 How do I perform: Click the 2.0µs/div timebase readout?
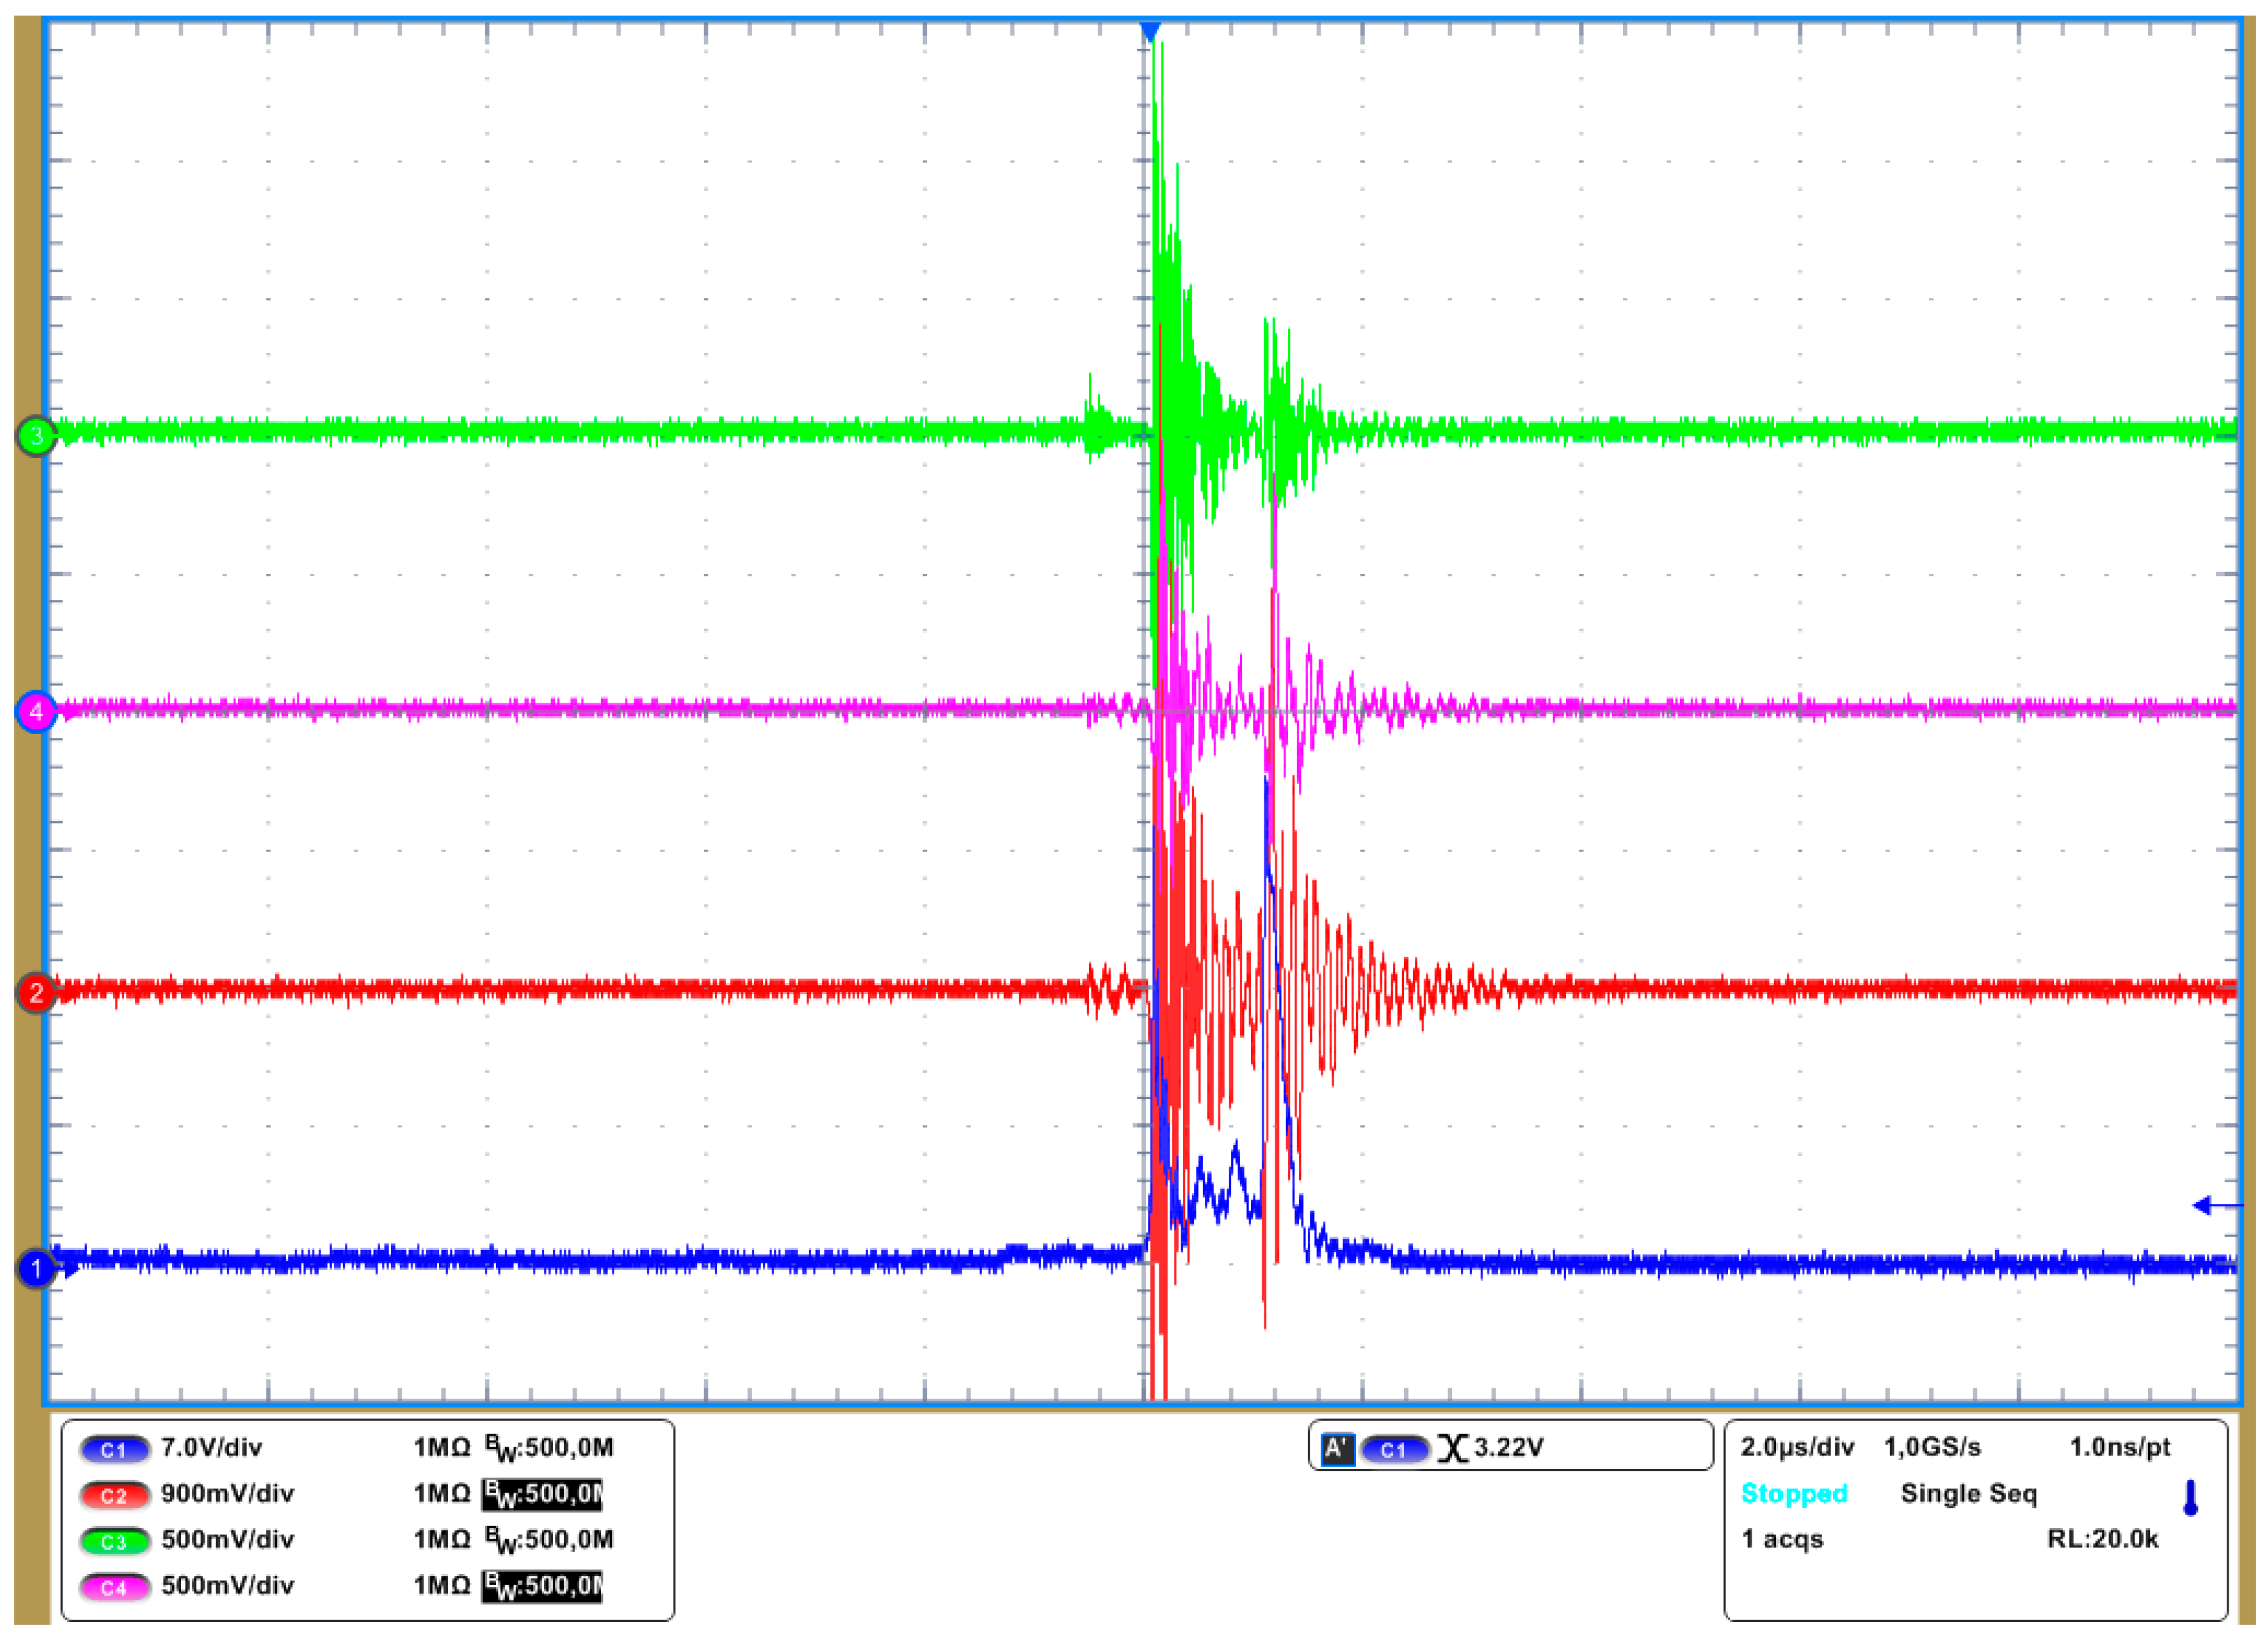point(1797,1447)
